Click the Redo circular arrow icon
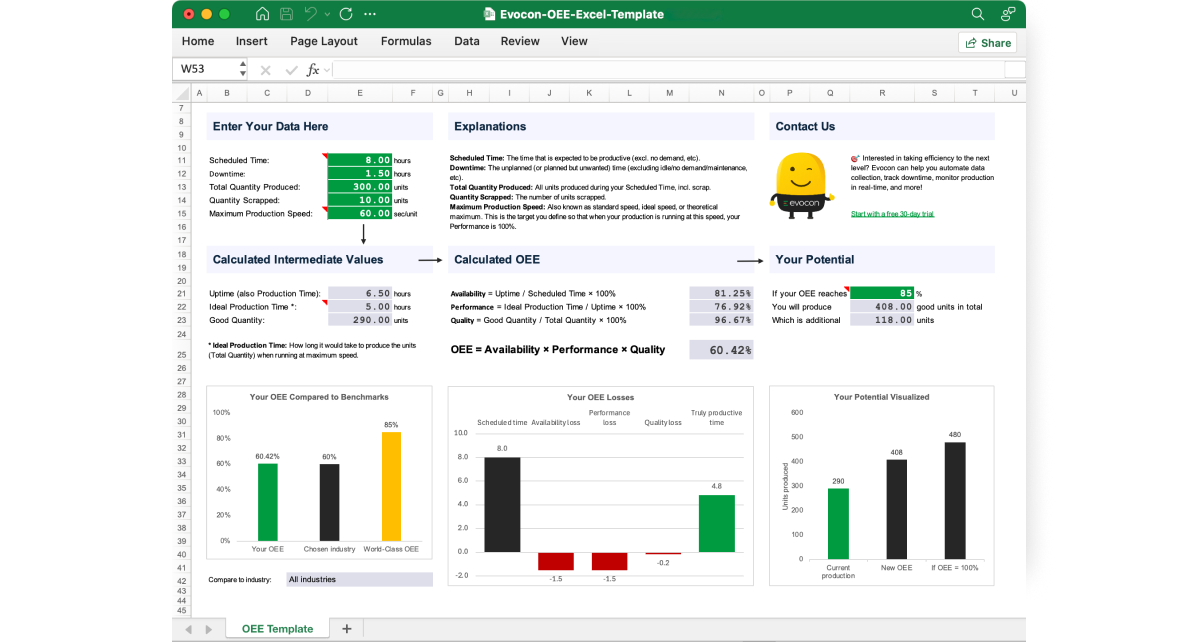The height and width of the screenshot is (642, 1198). click(346, 14)
